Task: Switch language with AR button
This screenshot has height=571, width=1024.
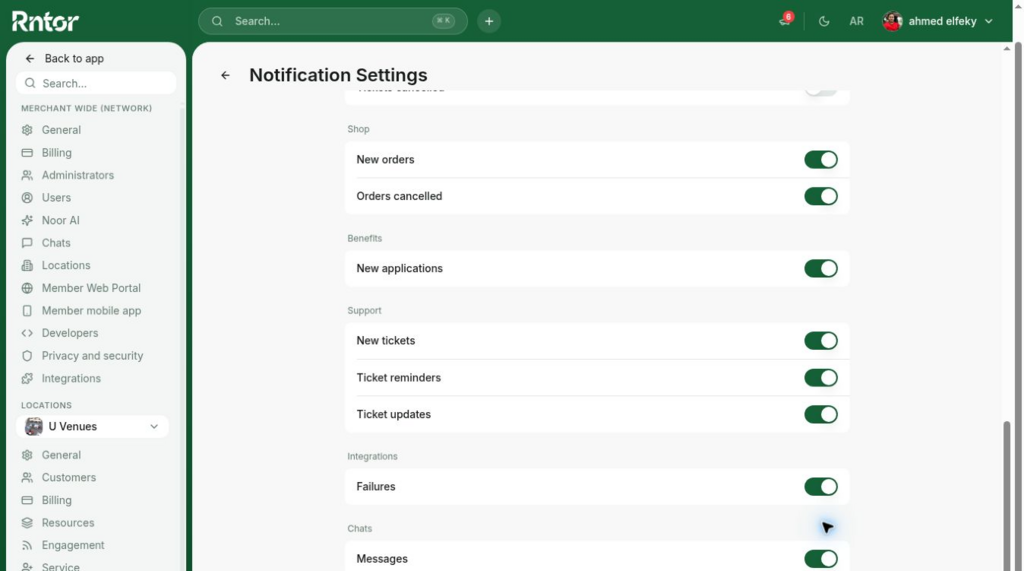Action: pyautogui.click(x=856, y=21)
